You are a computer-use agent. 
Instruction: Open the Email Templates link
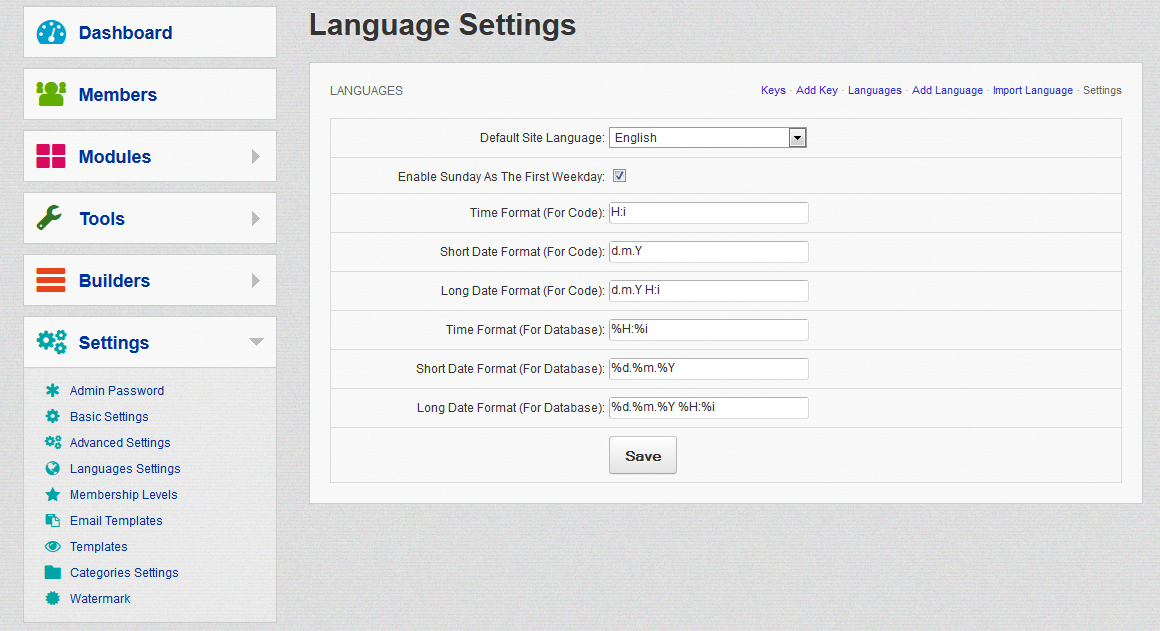pos(116,521)
